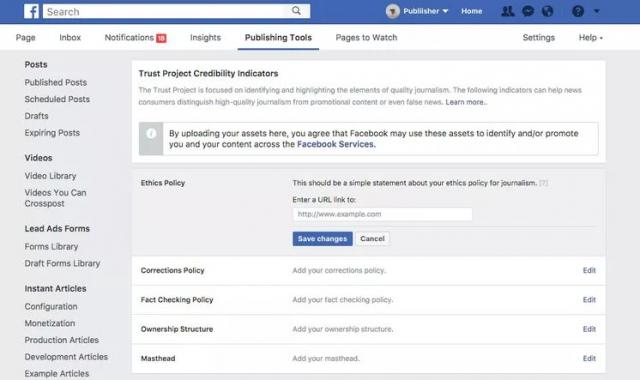Edit the Corrections Policy
This screenshot has height=380, width=640.
click(589, 270)
